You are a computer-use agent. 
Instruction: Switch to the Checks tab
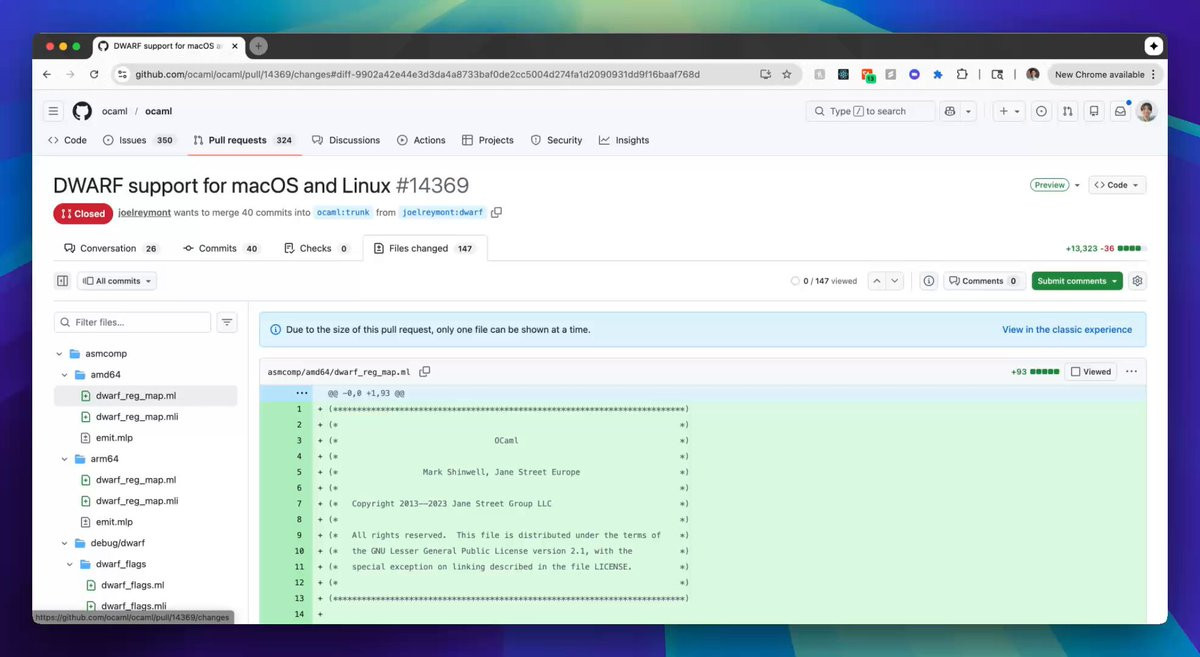pyautogui.click(x=317, y=248)
